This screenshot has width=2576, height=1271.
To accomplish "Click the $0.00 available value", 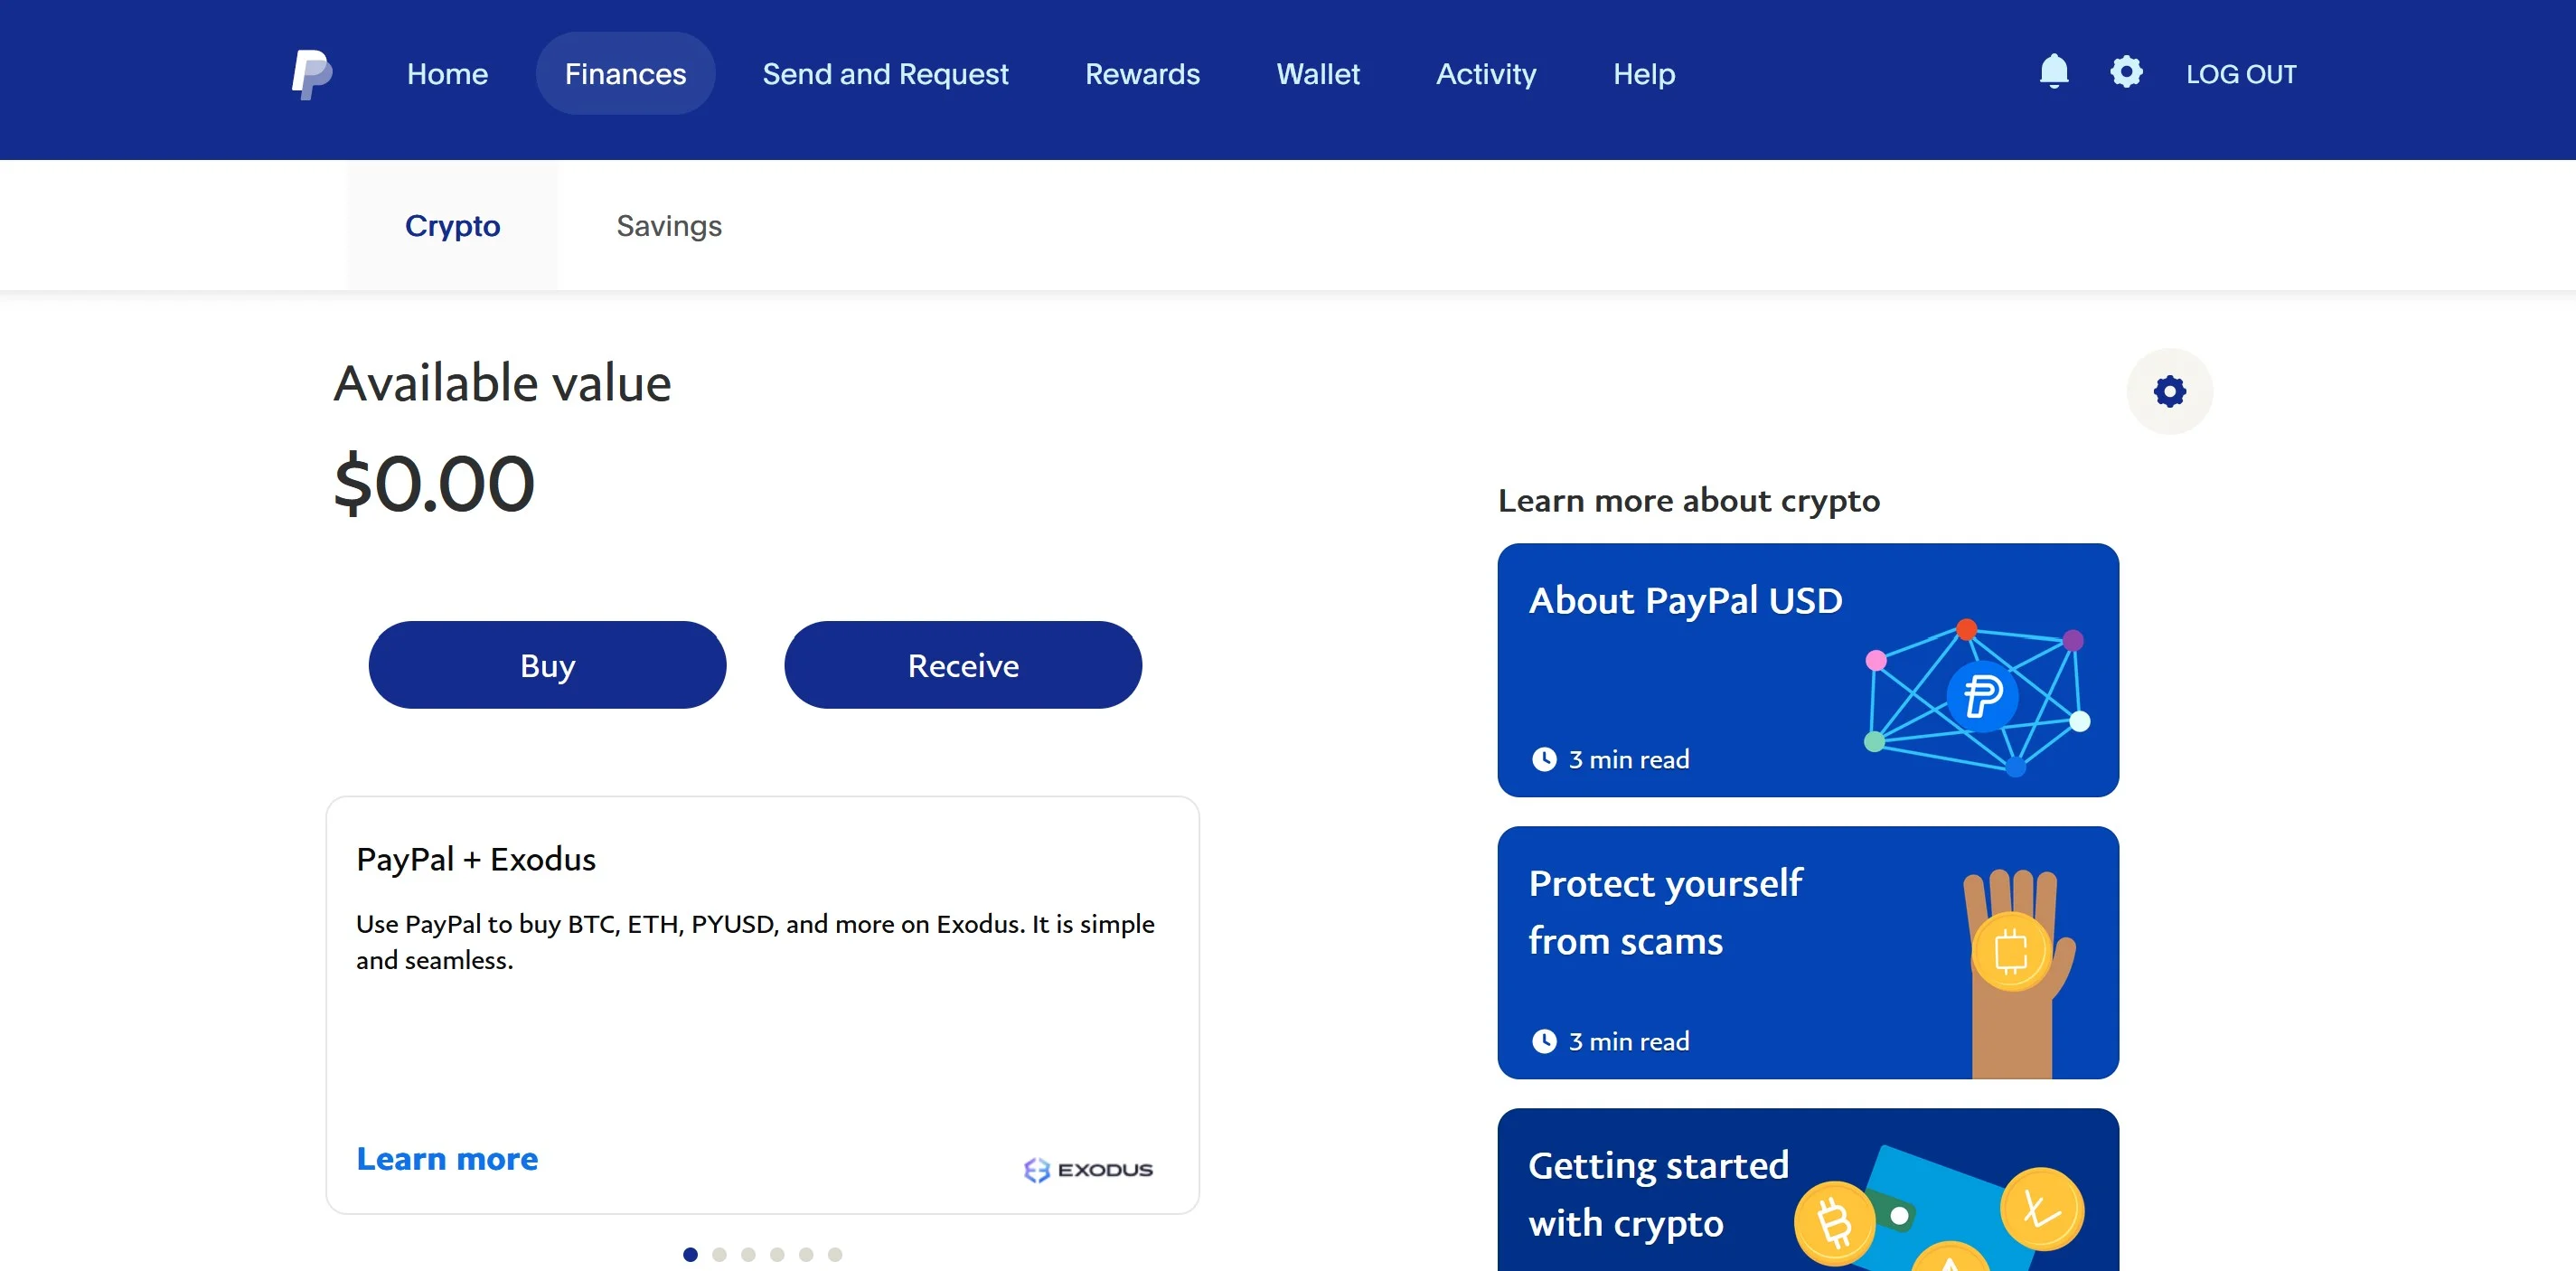I will pyautogui.click(x=434, y=483).
